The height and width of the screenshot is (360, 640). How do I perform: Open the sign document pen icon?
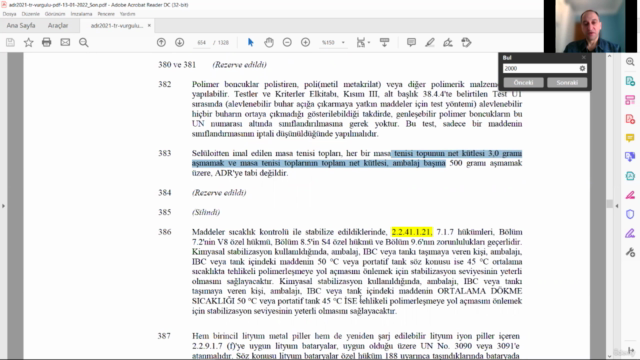(448, 42)
